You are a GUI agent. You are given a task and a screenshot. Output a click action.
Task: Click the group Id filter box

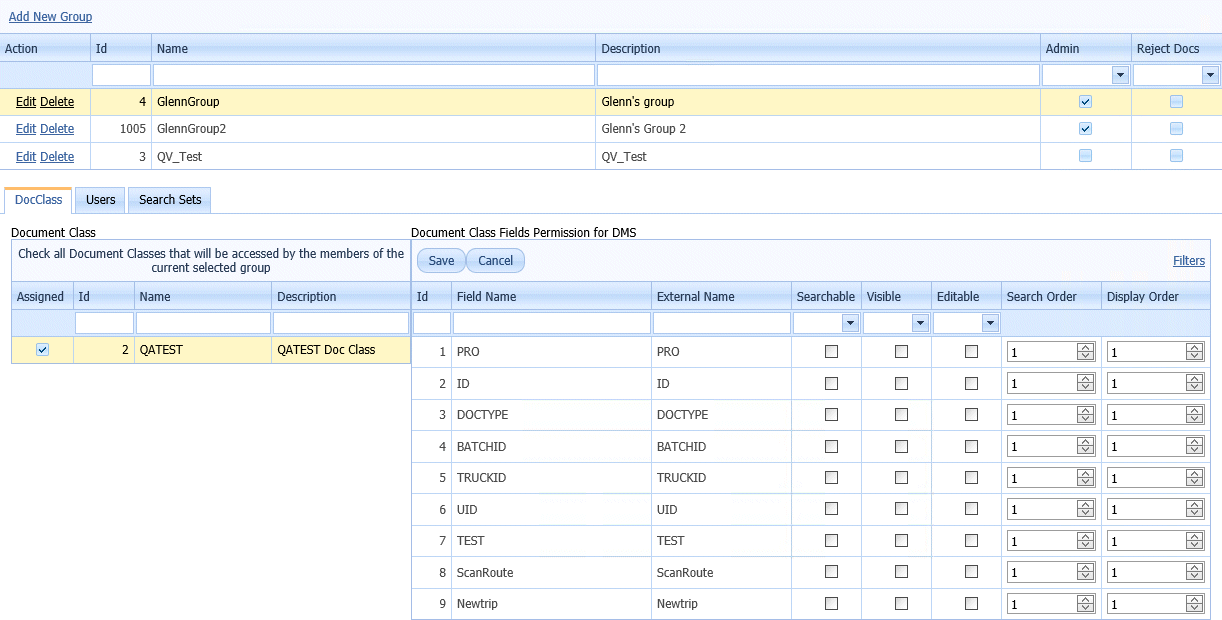tap(121, 75)
